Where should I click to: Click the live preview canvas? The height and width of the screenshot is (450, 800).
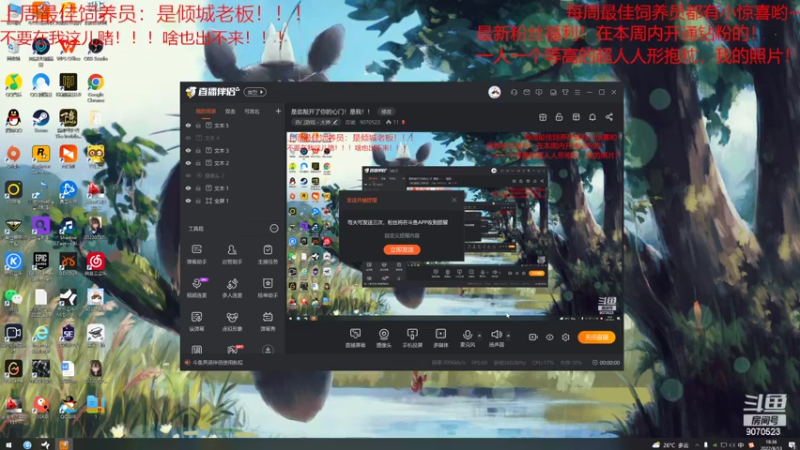click(x=454, y=227)
